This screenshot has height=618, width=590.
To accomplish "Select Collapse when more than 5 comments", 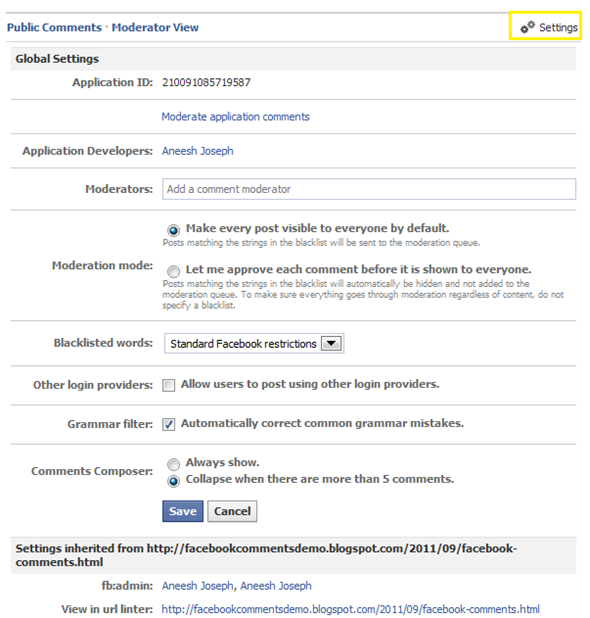I will 173,481.
